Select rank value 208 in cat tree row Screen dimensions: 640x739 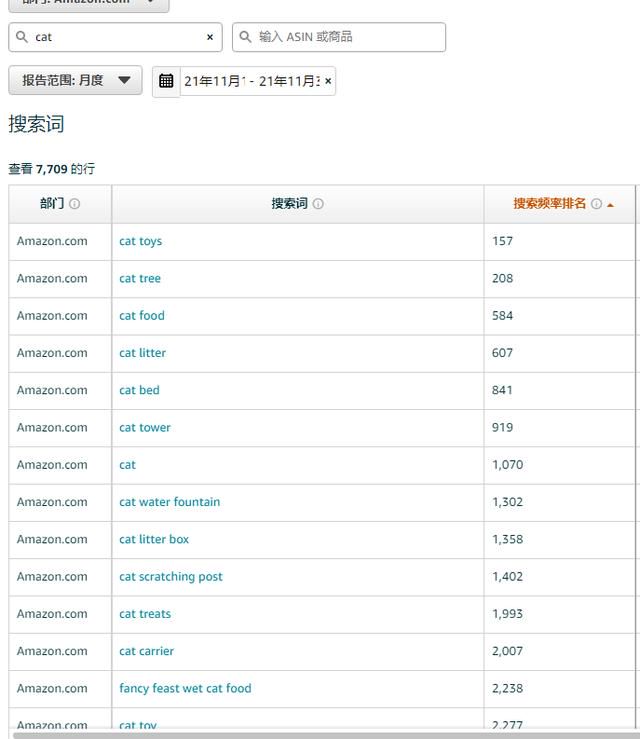(x=502, y=278)
